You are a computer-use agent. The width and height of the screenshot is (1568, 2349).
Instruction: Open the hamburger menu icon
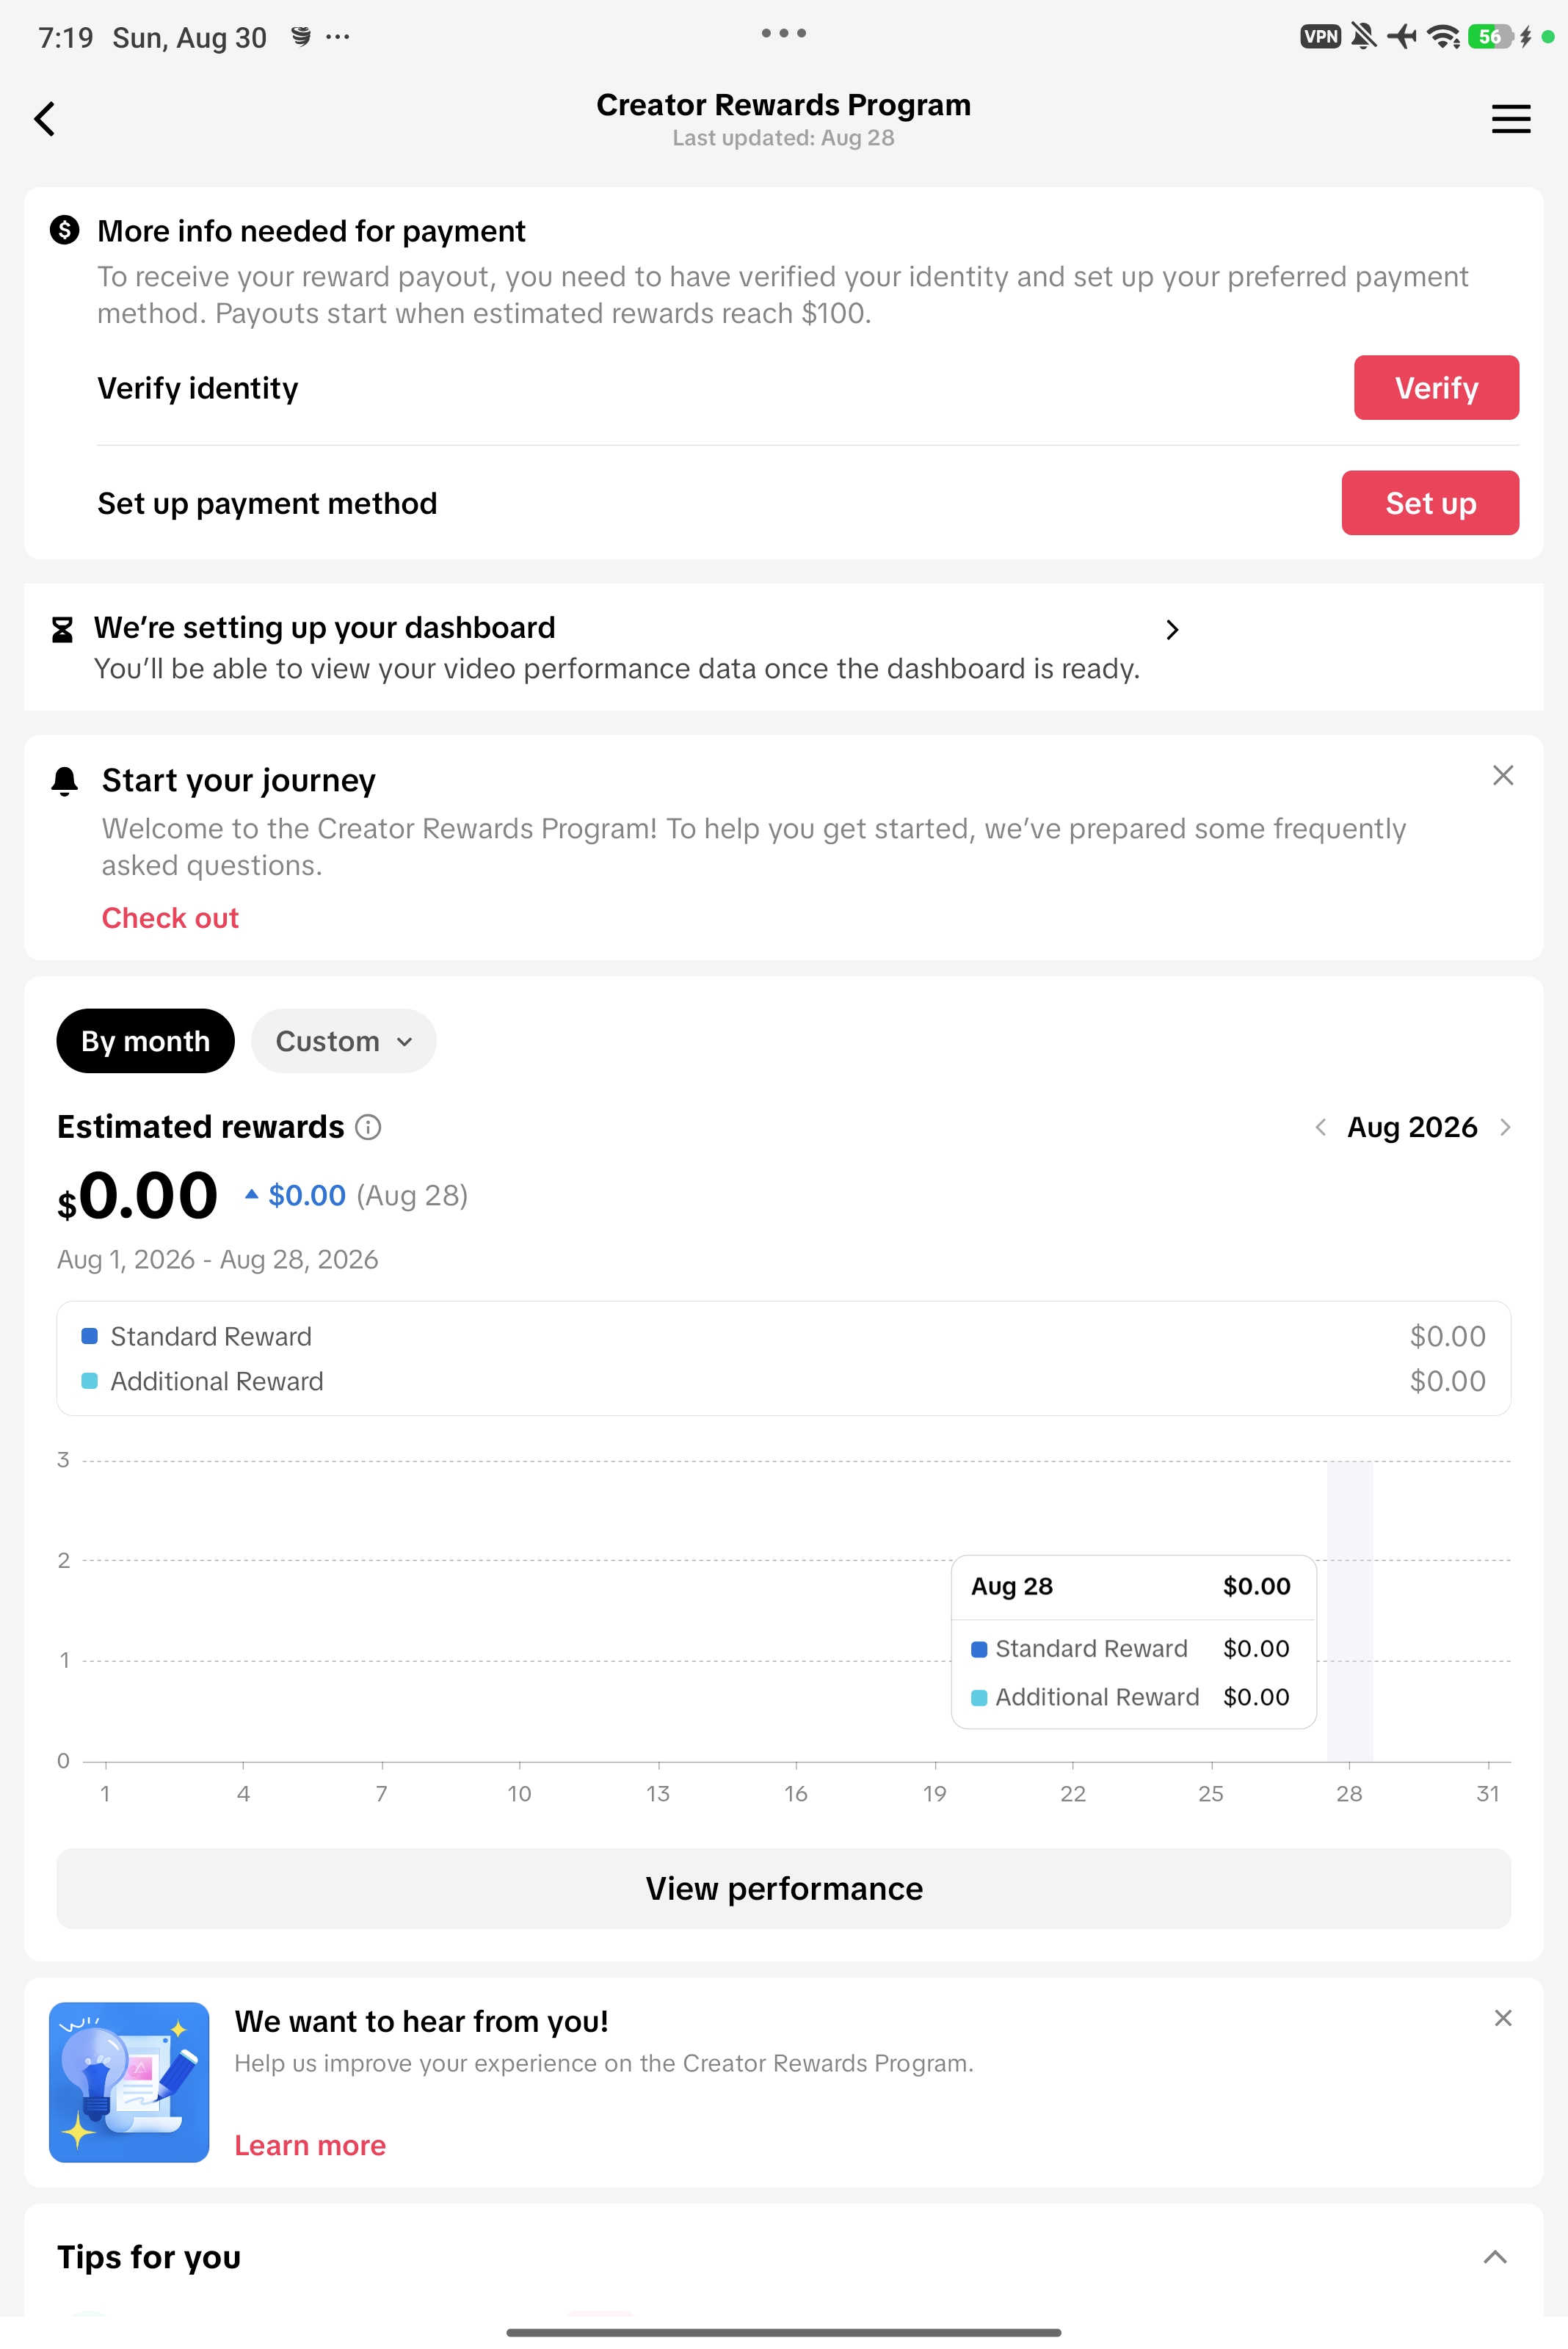pos(1510,119)
